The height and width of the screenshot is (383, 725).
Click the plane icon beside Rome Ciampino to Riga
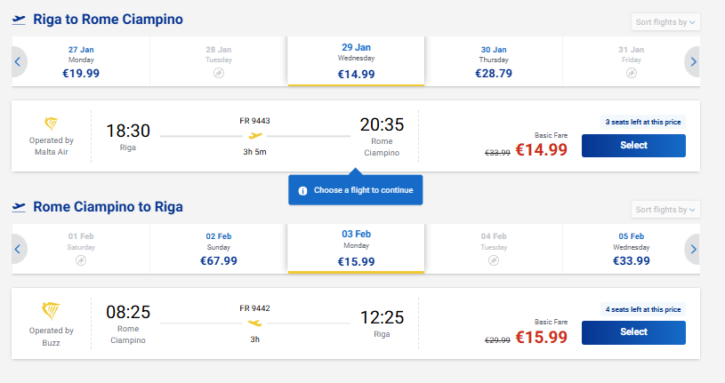pos(18,207)
